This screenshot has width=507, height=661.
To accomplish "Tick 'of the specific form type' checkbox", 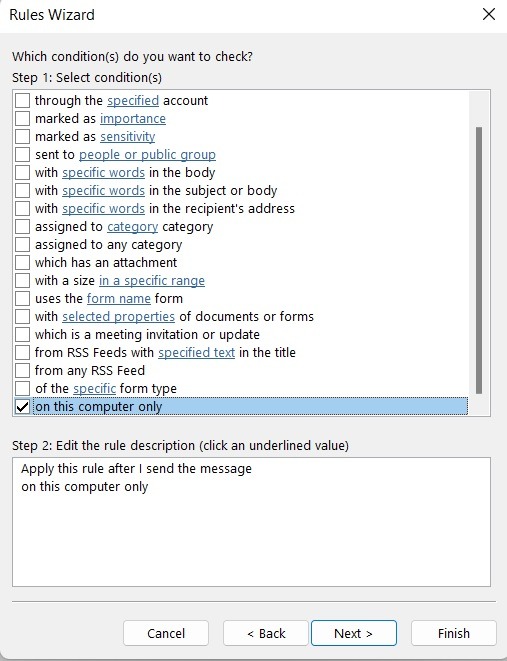I will [22, 388].
